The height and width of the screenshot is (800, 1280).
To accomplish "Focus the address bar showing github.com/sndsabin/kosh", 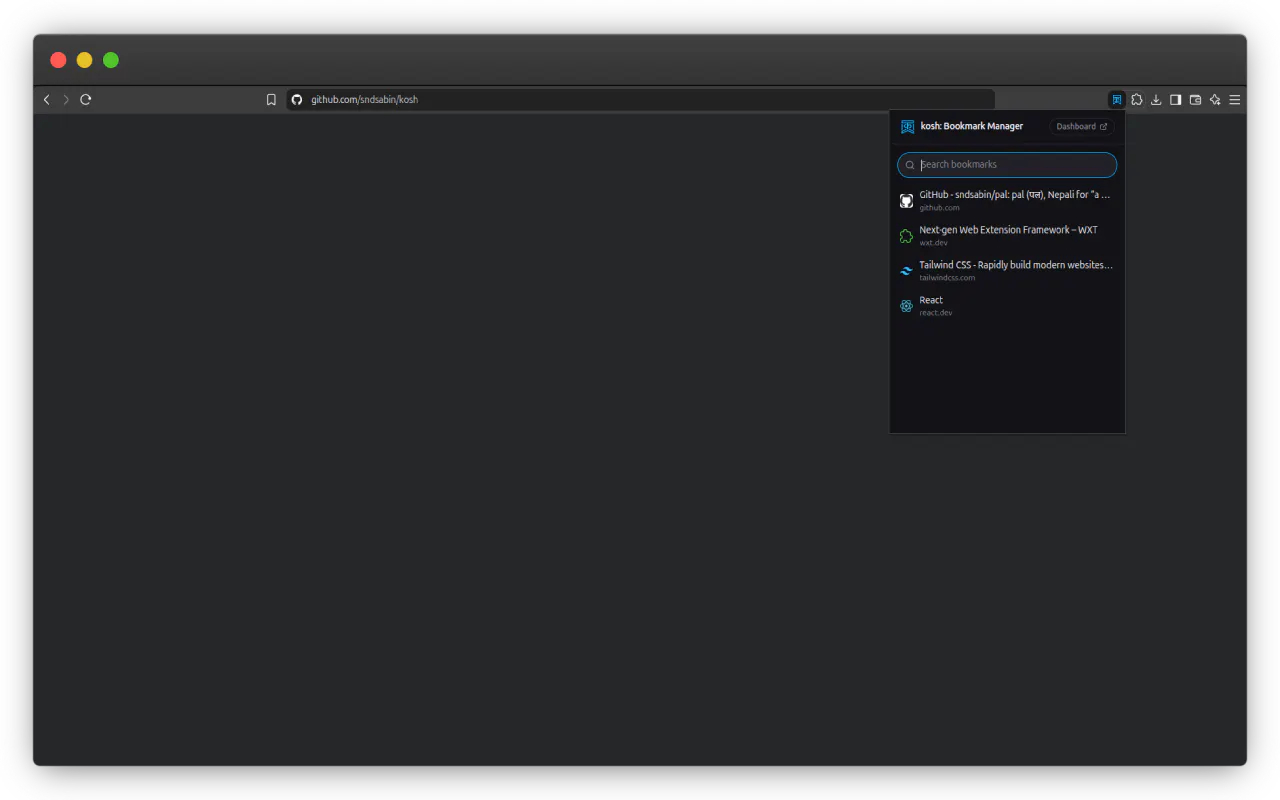I will coord(640,100).
